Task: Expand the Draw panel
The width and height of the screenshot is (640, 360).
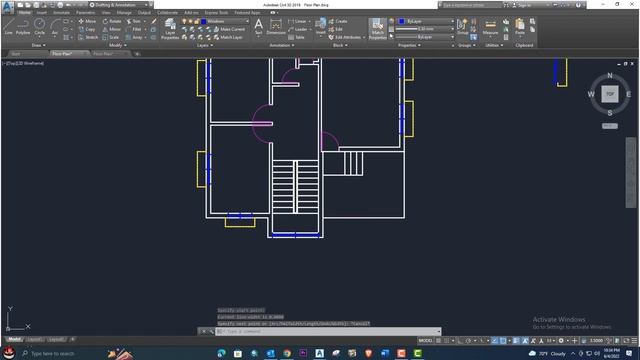Action: 39,45
